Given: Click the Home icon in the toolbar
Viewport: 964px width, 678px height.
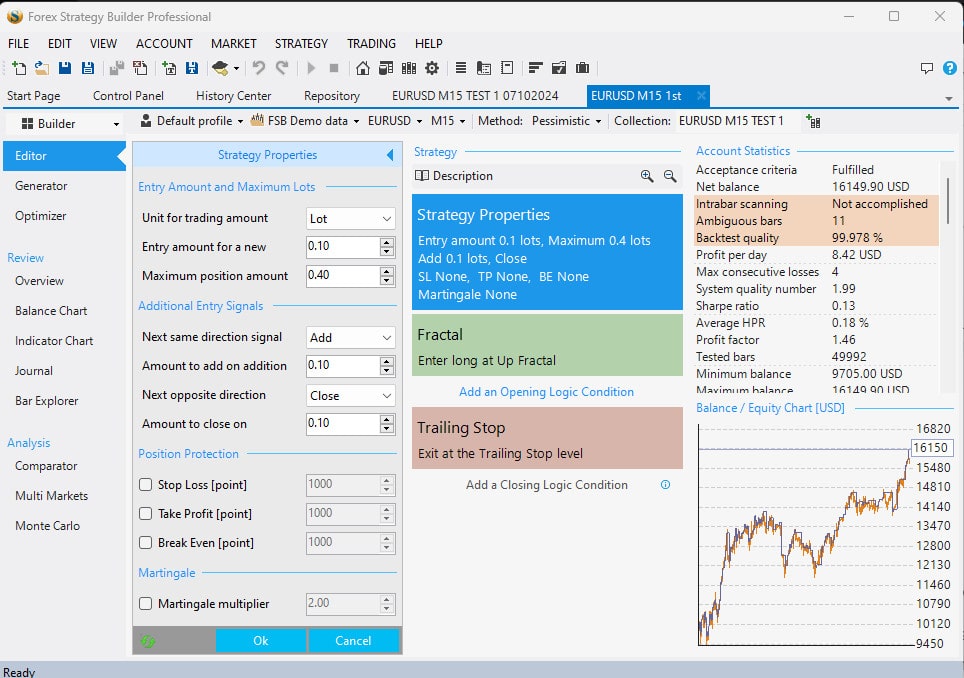Looking at the screenshot, I should (x=362, y=68).
